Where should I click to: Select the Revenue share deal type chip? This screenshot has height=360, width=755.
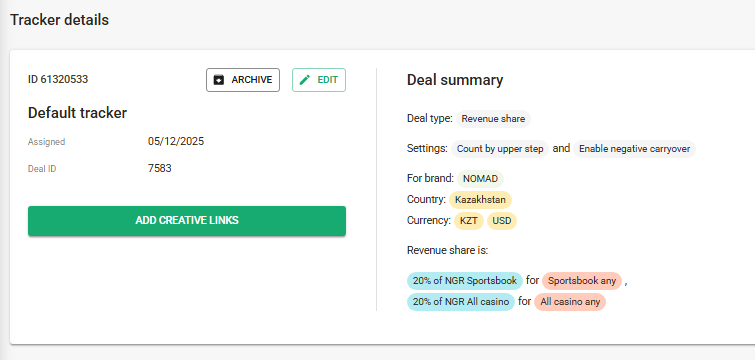(x=493, y=119)
